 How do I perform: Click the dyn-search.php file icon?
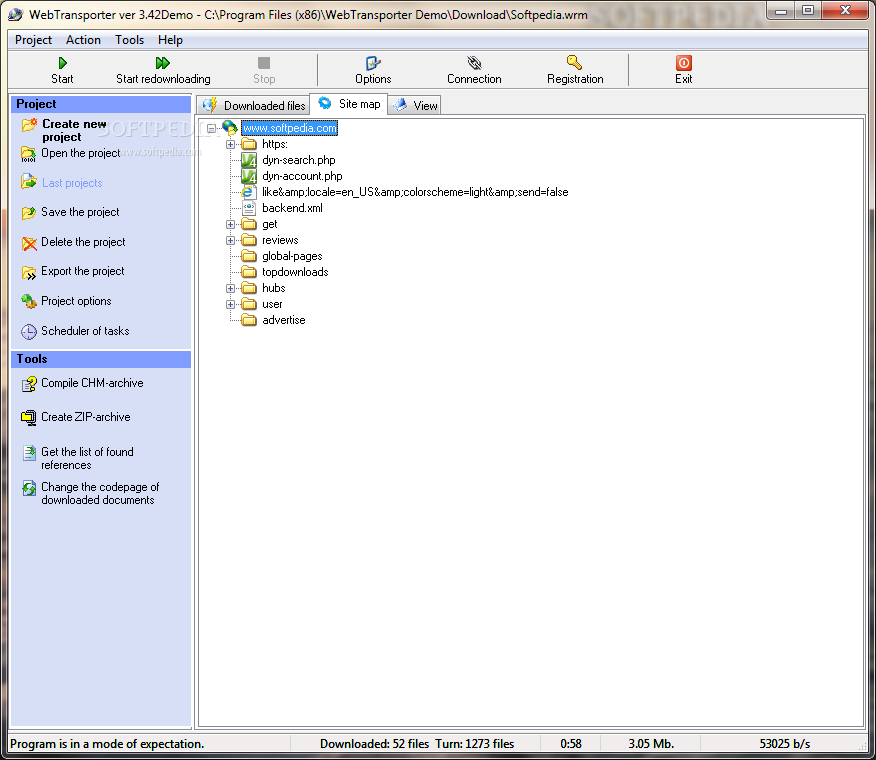pos(249,160)
